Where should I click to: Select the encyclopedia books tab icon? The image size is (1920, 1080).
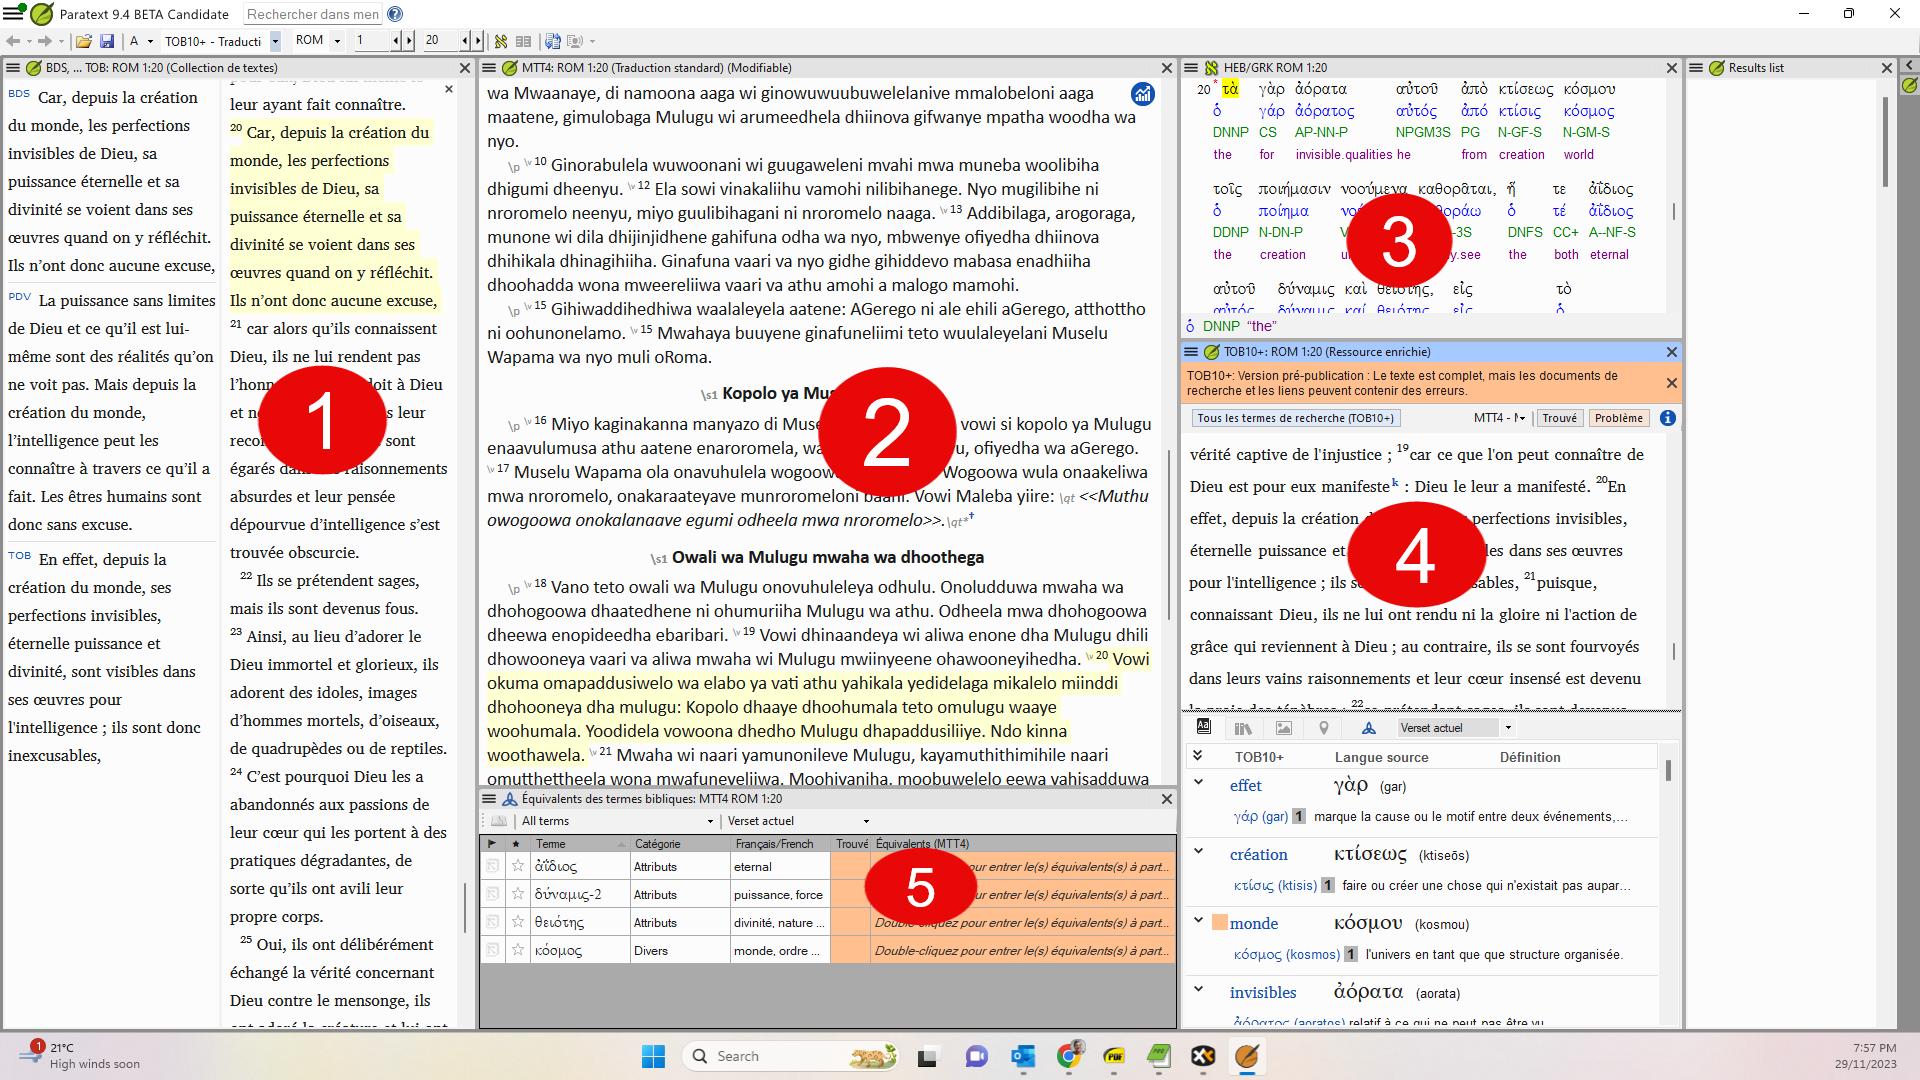click(1243, 728)
